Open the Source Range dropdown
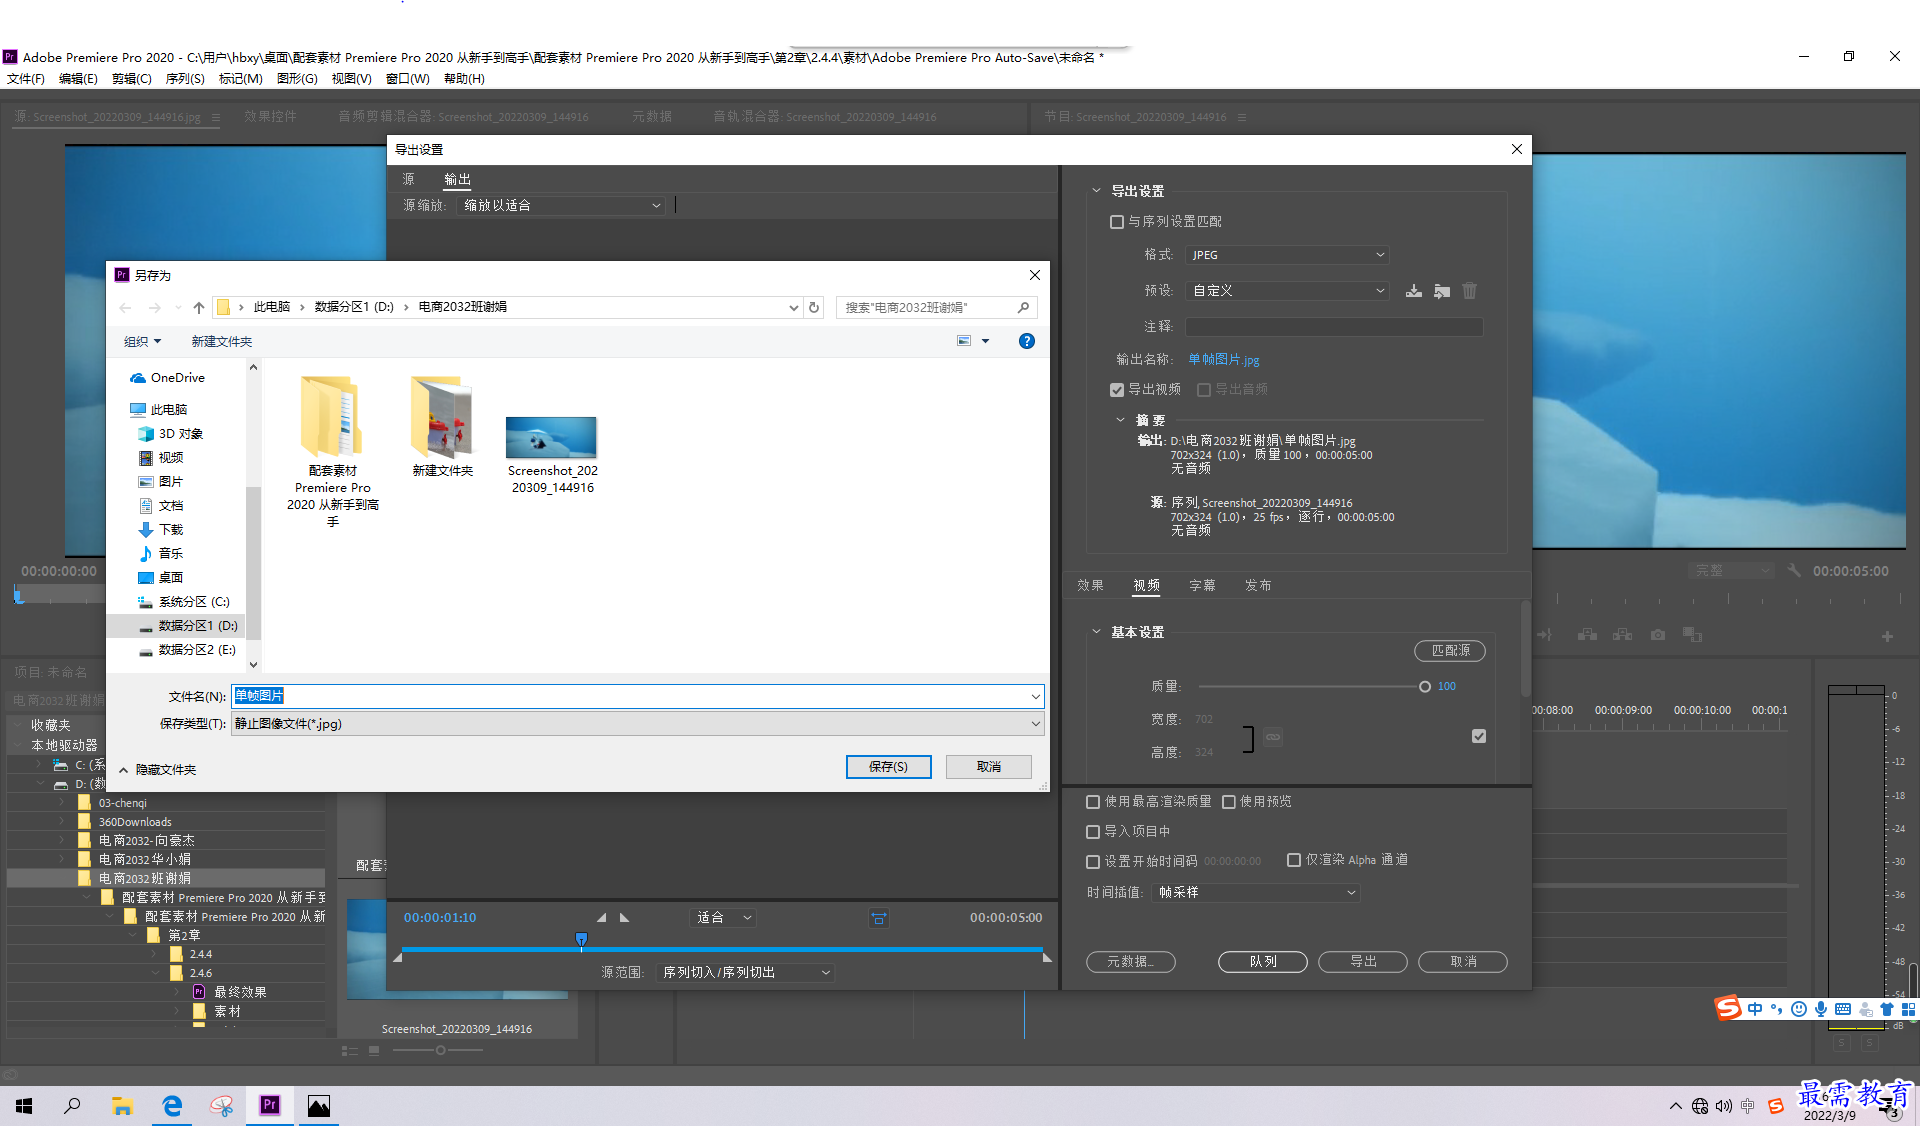 point(745,972)
